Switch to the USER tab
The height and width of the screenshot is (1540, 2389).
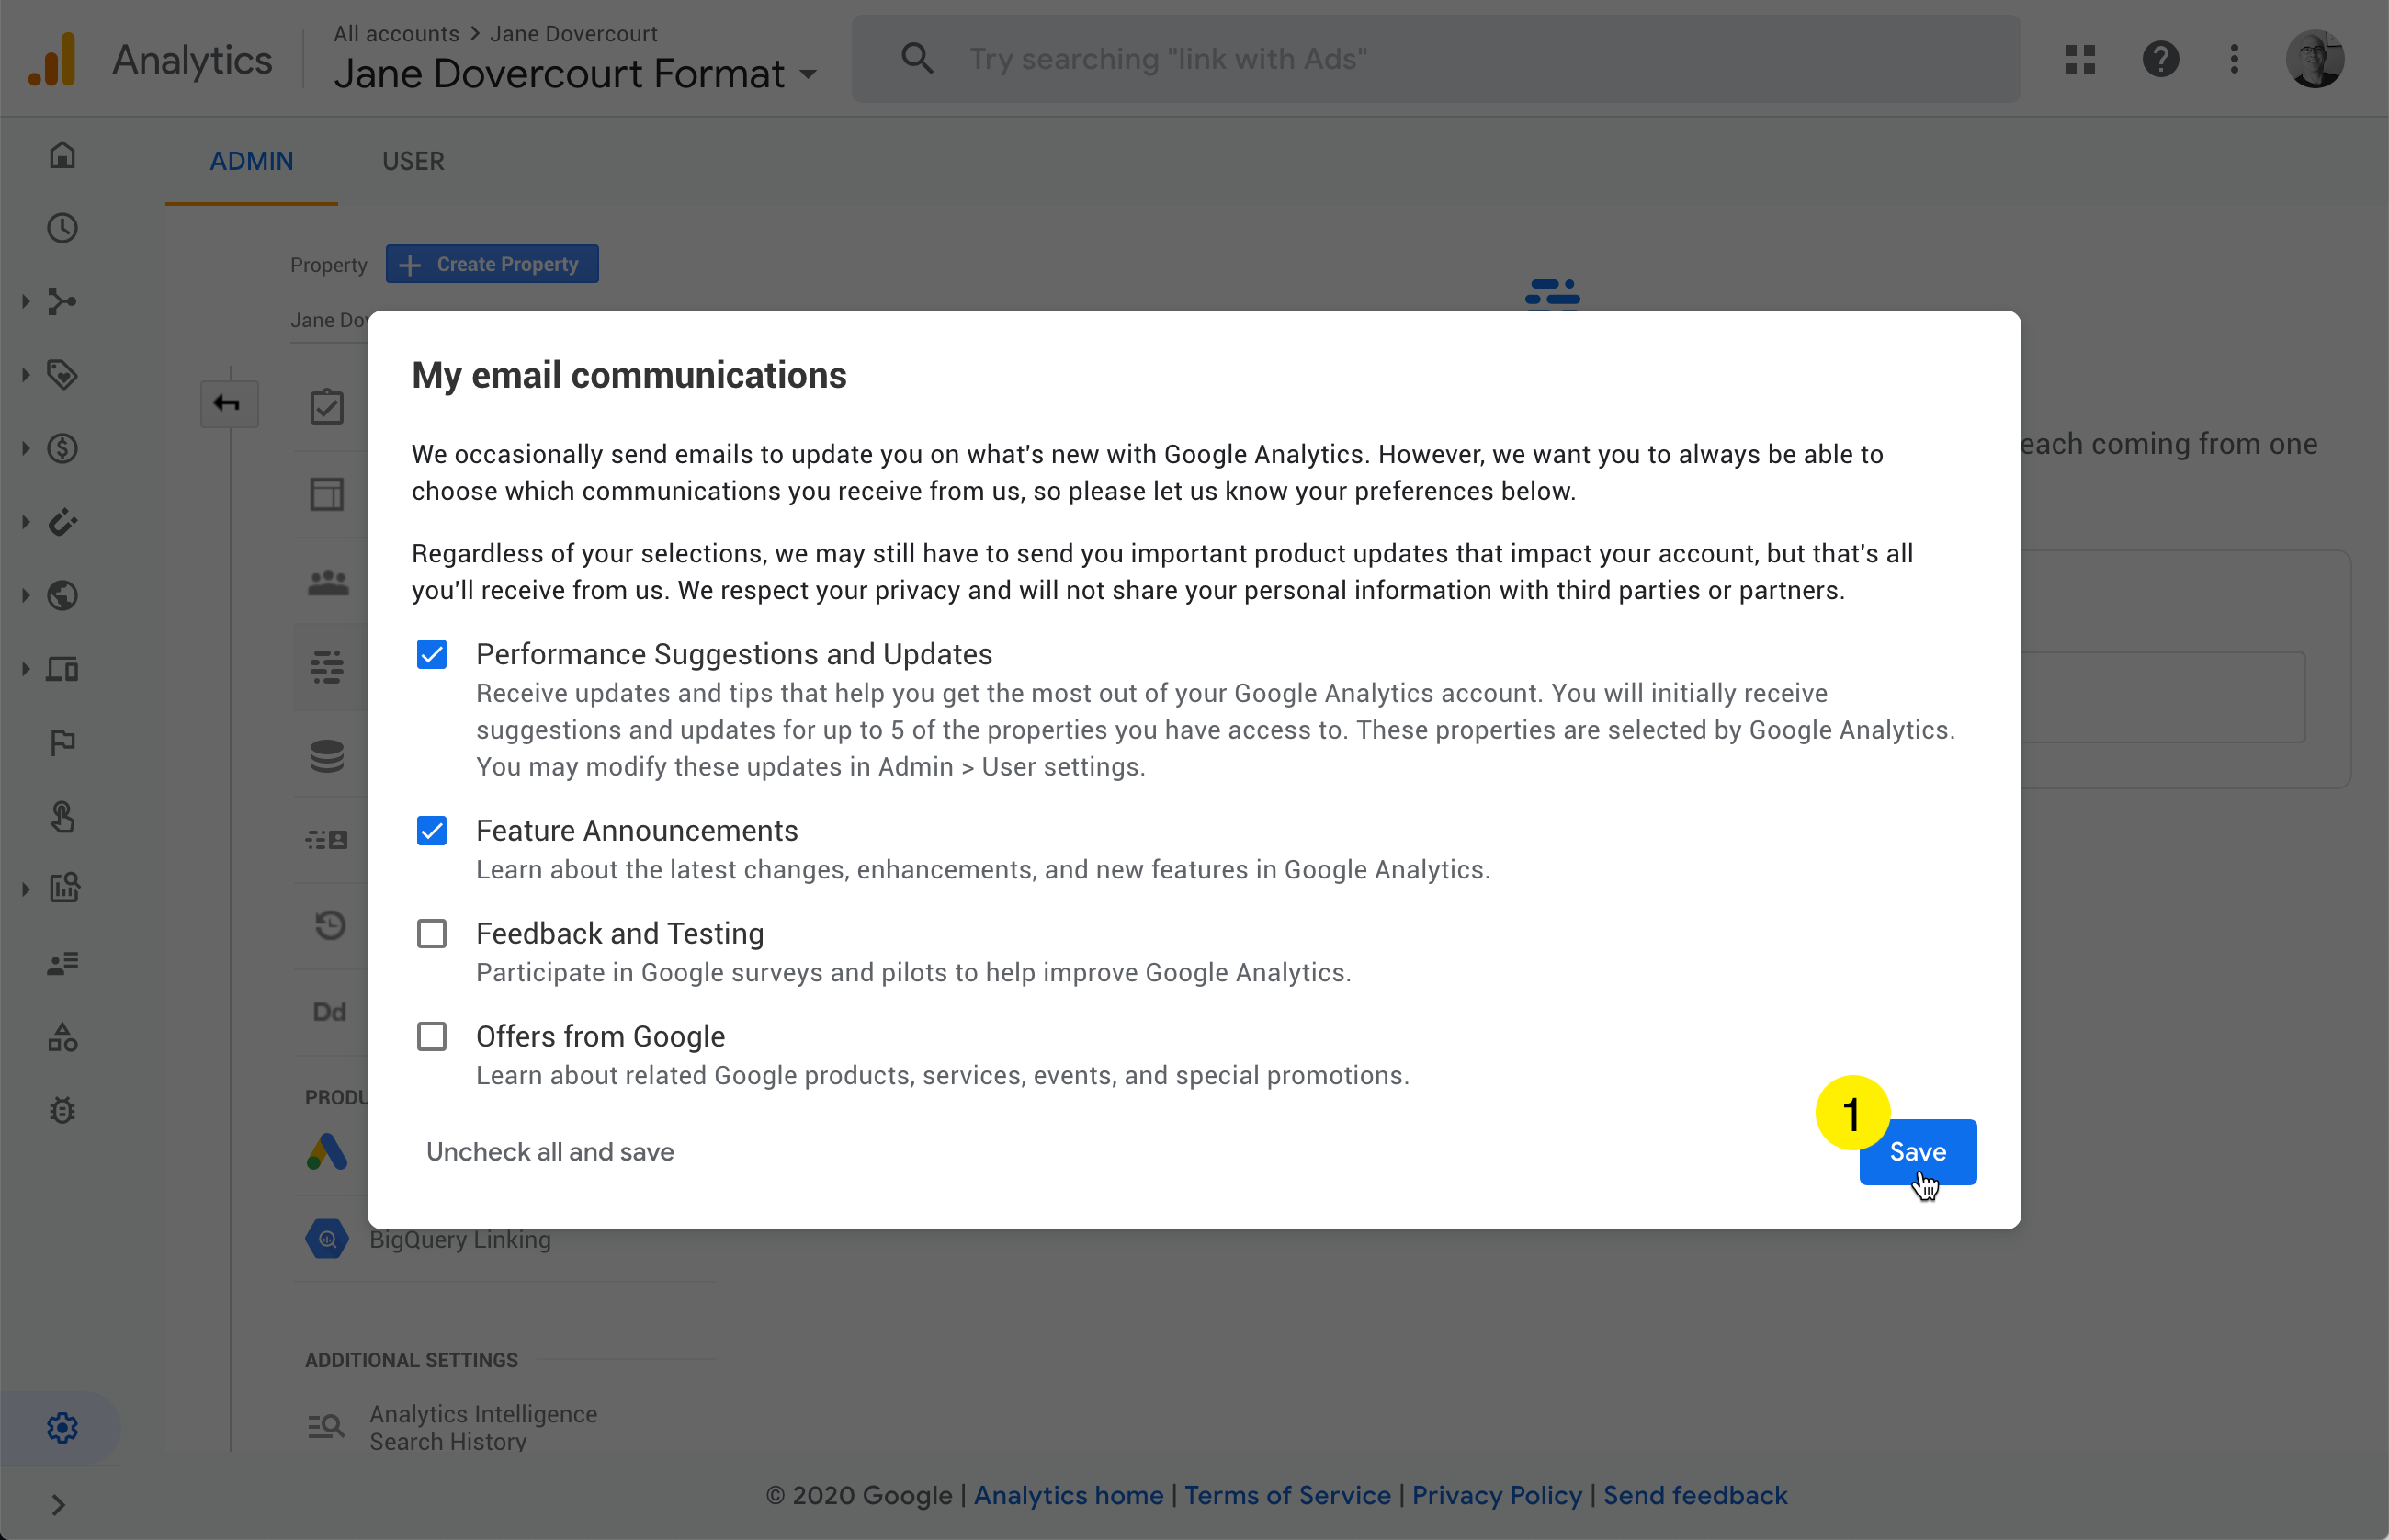tap(413, 161)
